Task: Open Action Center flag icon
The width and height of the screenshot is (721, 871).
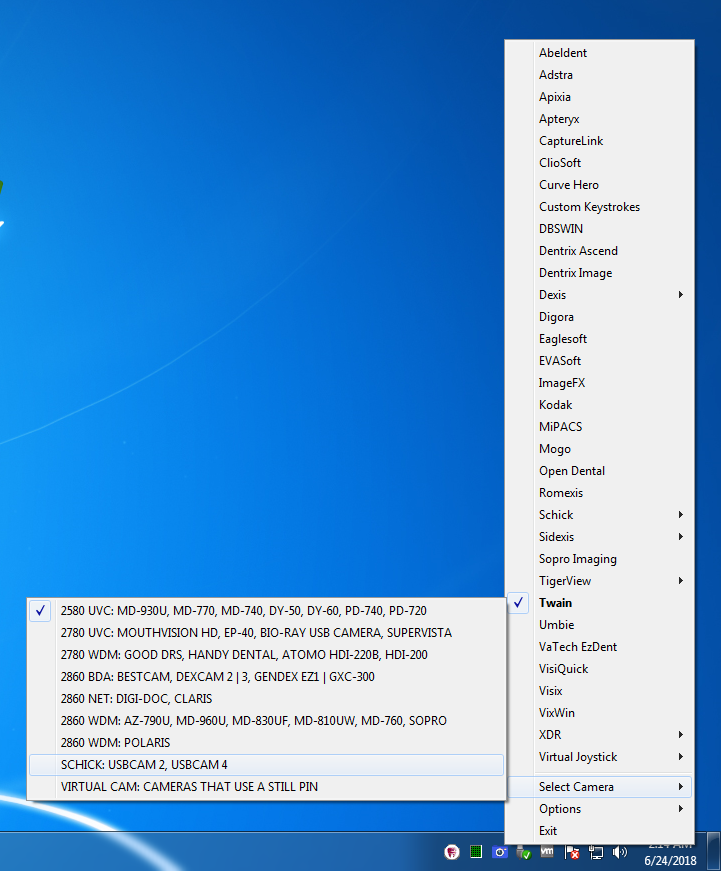Action: point(572,852)
